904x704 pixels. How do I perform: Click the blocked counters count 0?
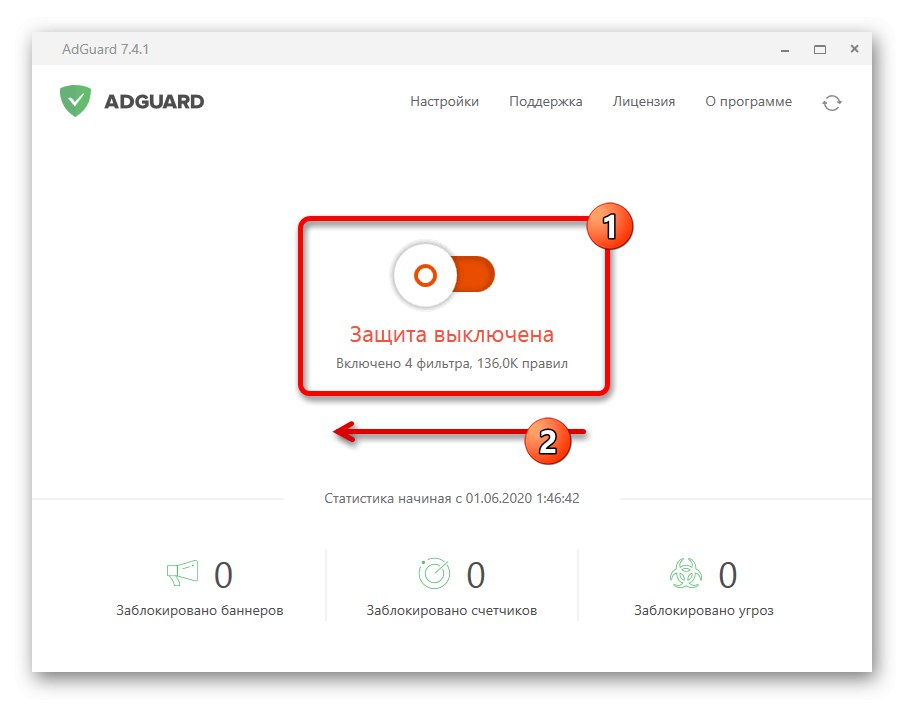coord(475,575)
